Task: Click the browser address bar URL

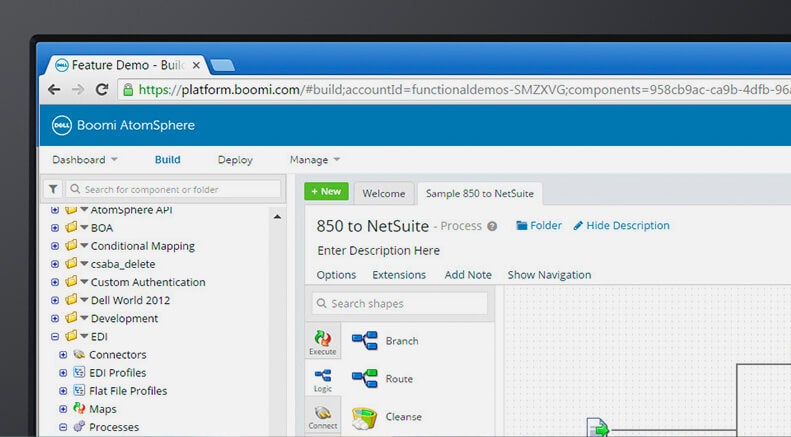Action: (454, 90)
